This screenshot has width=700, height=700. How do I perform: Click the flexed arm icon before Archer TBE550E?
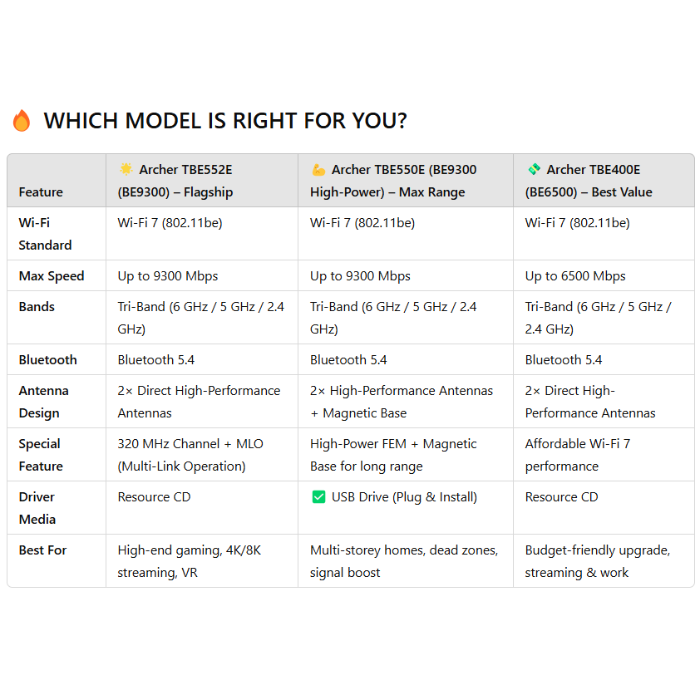(318, 170)
